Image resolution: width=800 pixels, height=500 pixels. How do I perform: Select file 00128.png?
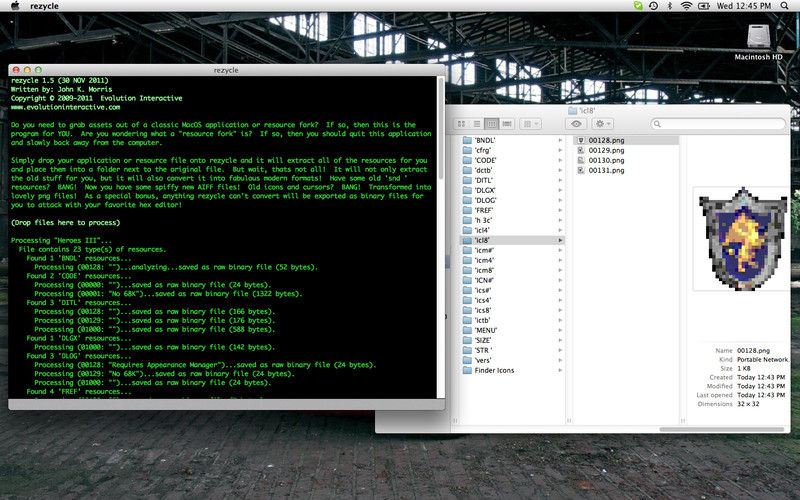click(626, 140)
